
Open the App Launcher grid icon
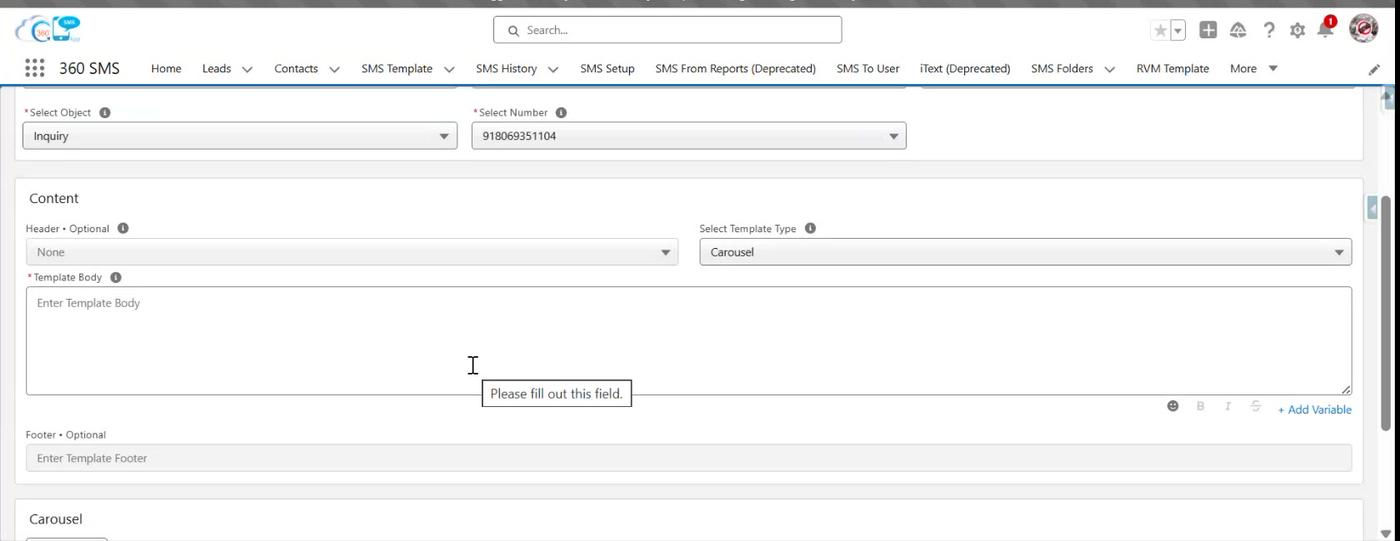click(34, 68)
